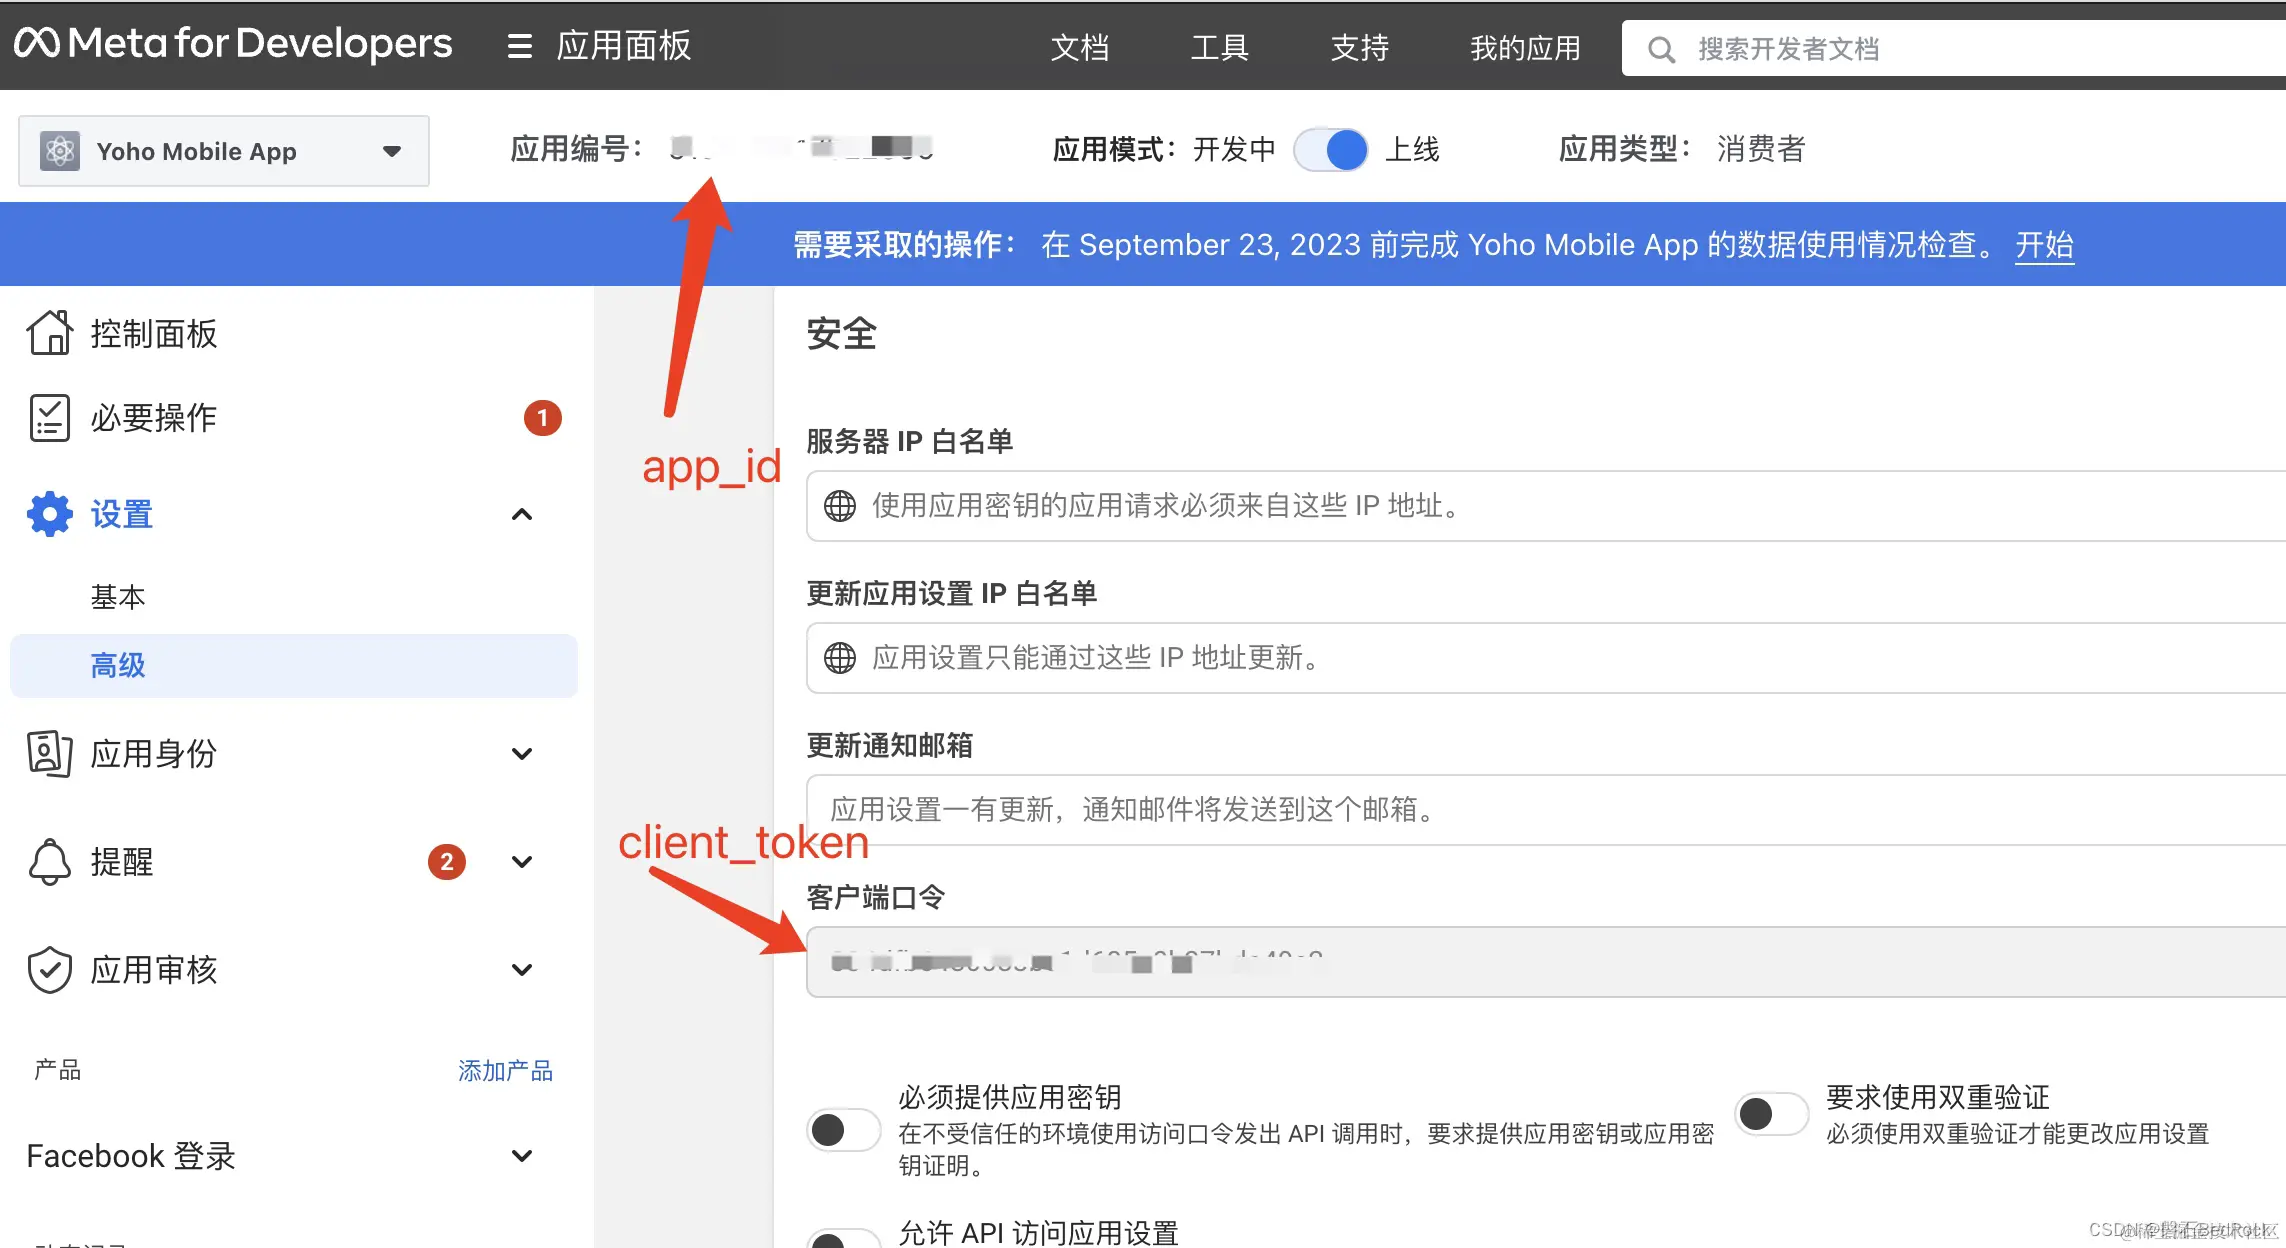Image resolution: width=2286 pixels, height=1248 pixels.
Task: Enable the 要求使用双重验证 toggle
Action: (1771, 1113)
